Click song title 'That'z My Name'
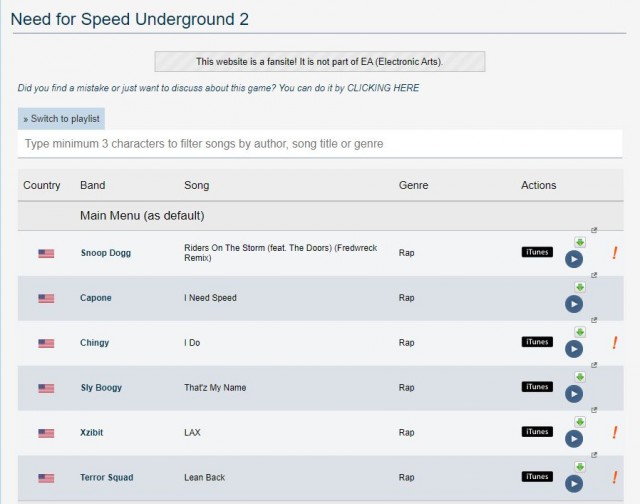This screenshot has width=640, height=504. click(215, 388)
